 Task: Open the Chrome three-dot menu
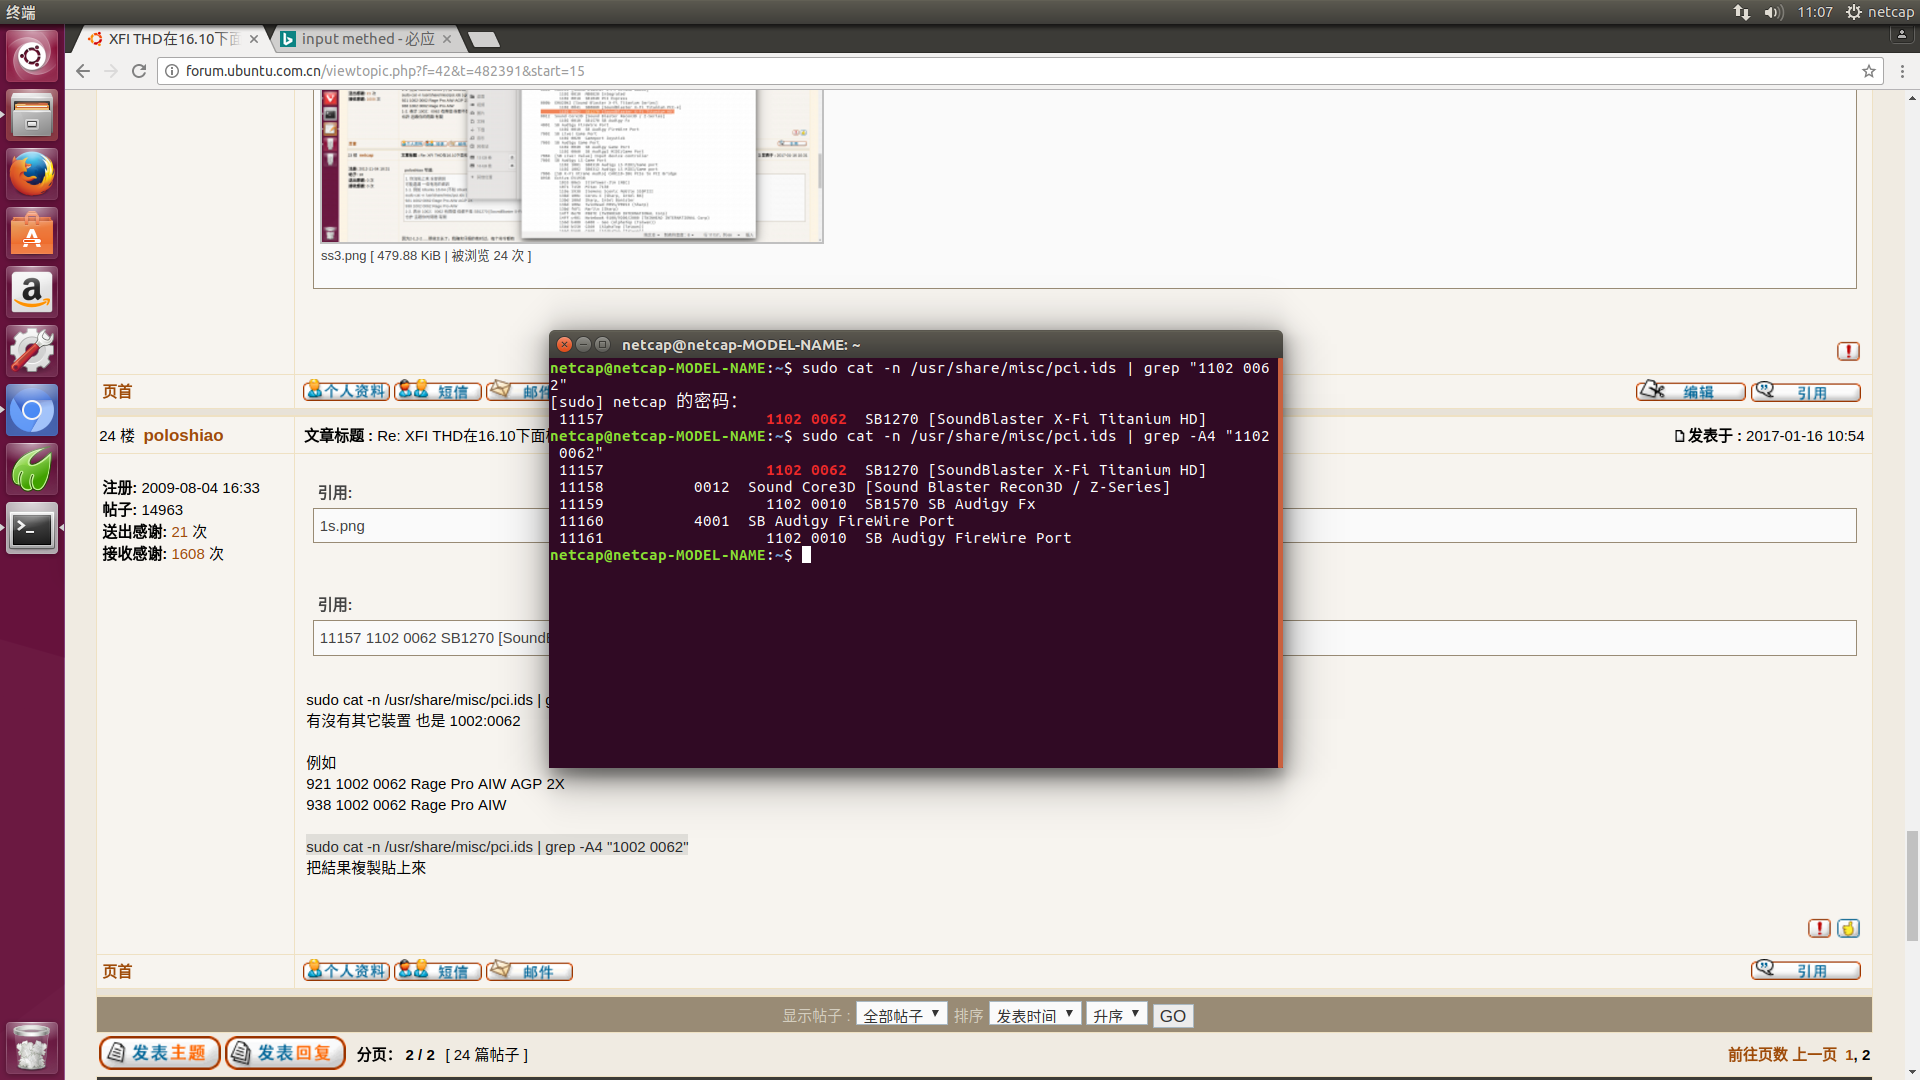(x=1902, y=71)
